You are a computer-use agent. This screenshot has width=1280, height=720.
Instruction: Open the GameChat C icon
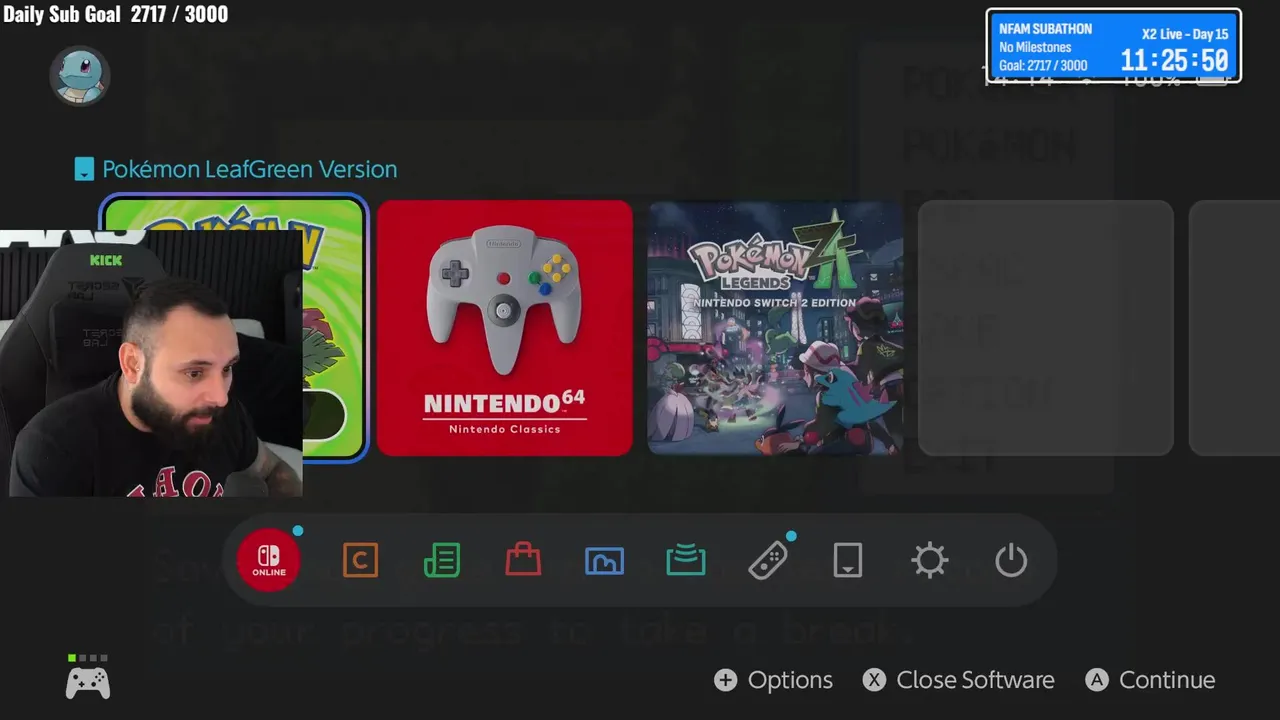[360, 560]
